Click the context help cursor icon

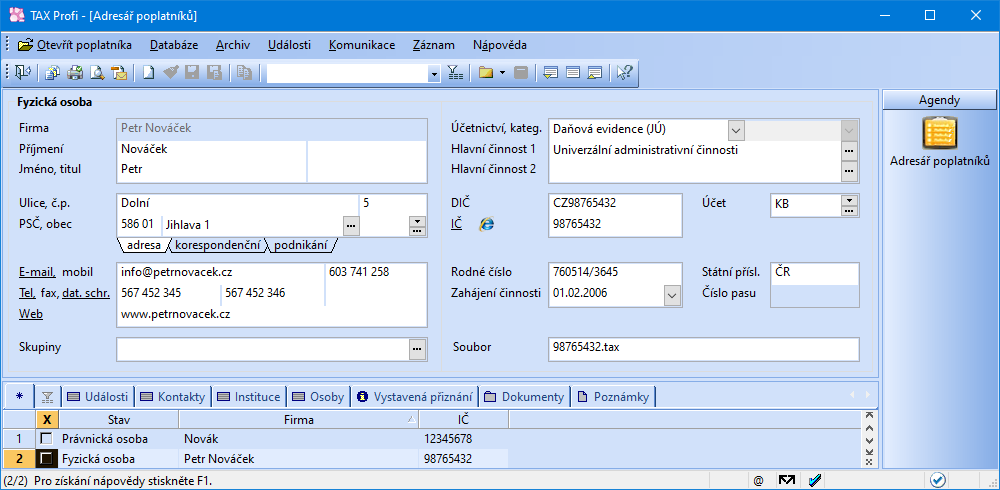[624, 73]
